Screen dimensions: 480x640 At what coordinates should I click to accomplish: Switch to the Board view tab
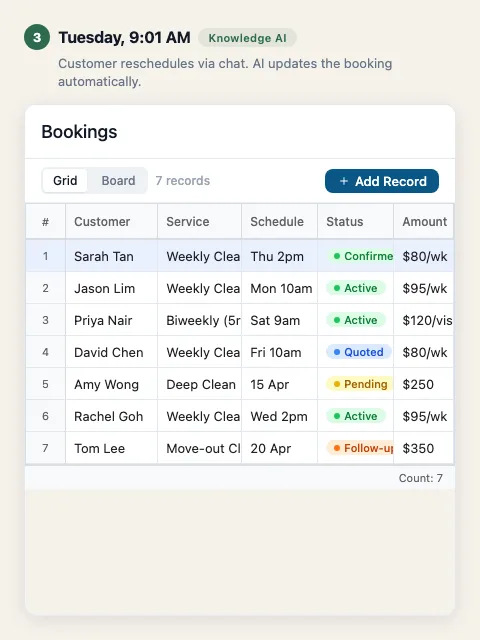coord(118,180)
